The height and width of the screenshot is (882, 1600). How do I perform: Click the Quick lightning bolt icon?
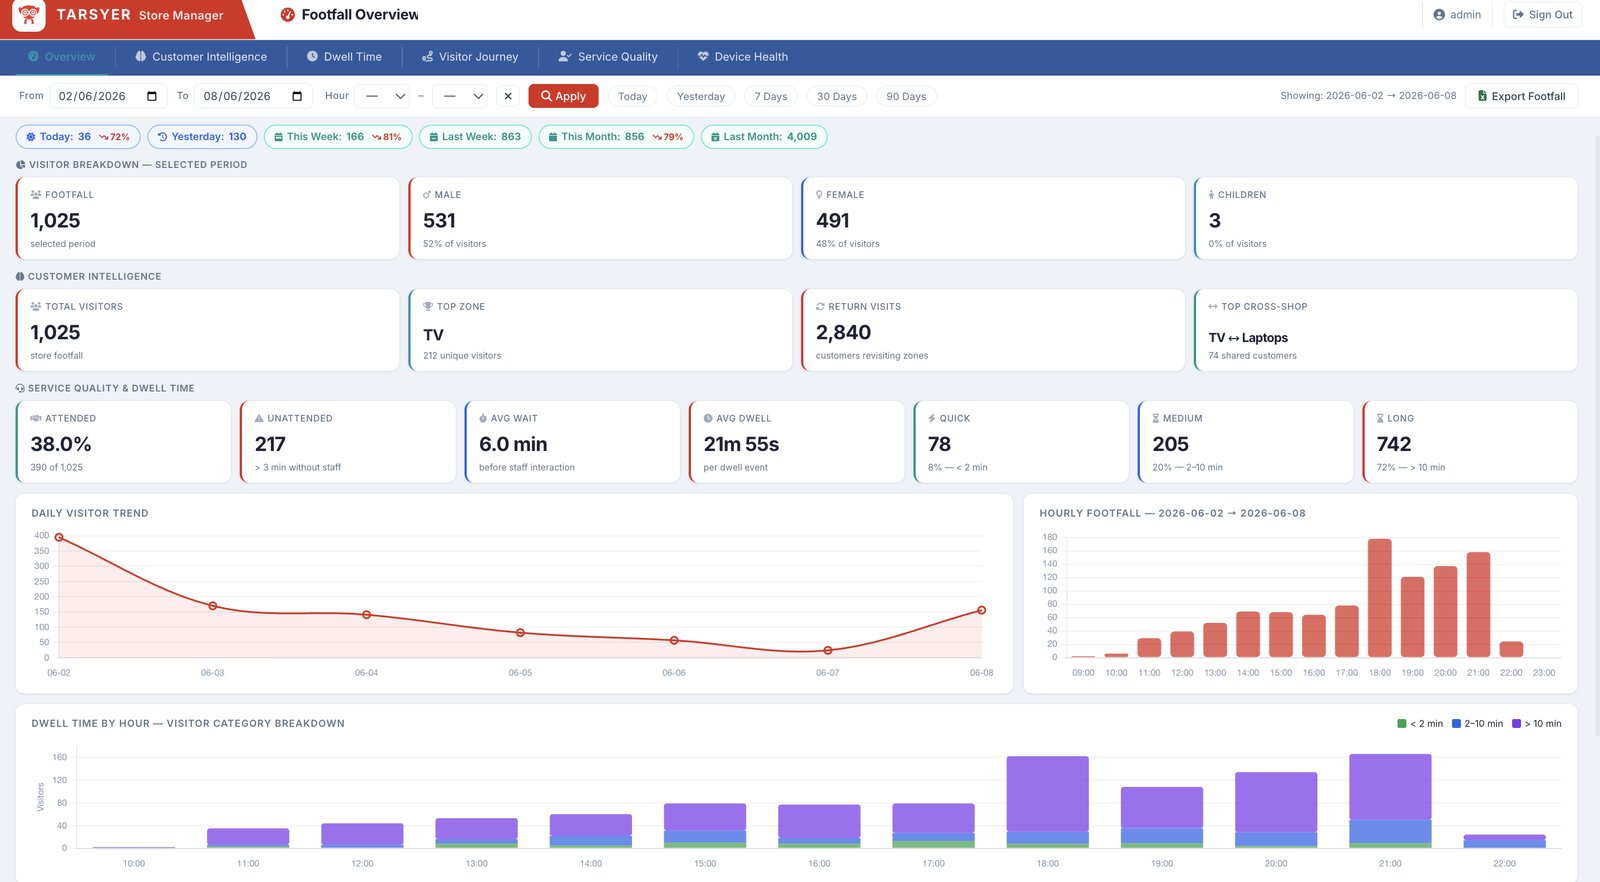(x=932, y=419)
